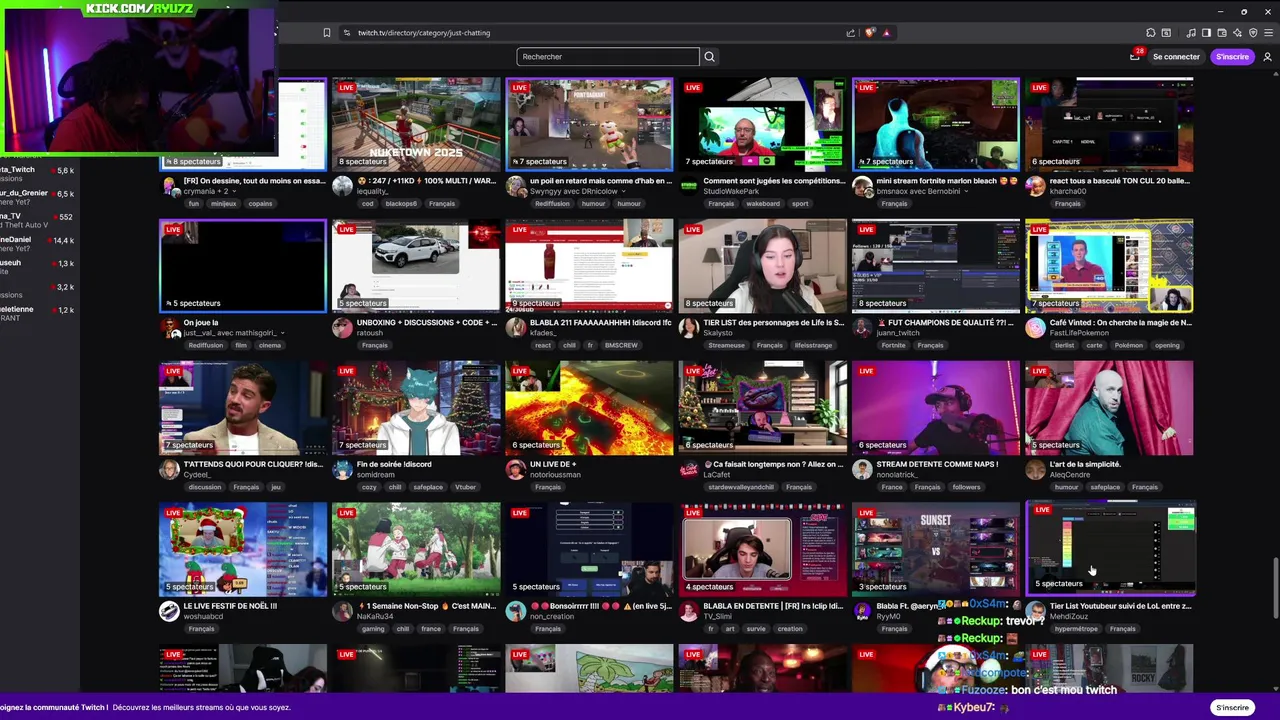Image resolution: width=1280 pixels, height=720 pixels.
Task: Open the red curtain AleqCendre stream thumbnail
Action: click(x=1109, y=408)
